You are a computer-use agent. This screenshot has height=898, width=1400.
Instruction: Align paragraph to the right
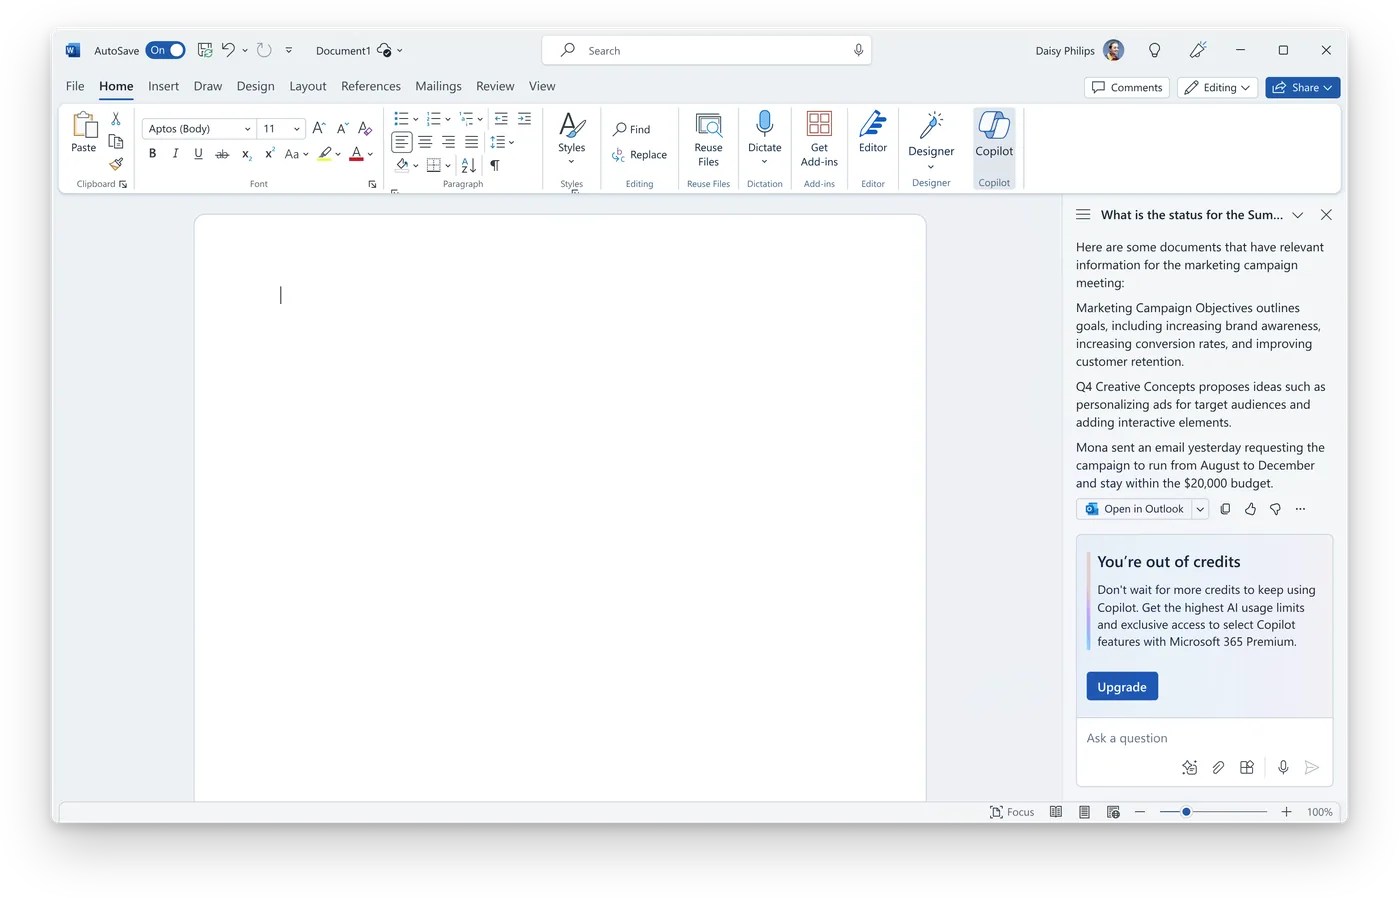(448, 142)
